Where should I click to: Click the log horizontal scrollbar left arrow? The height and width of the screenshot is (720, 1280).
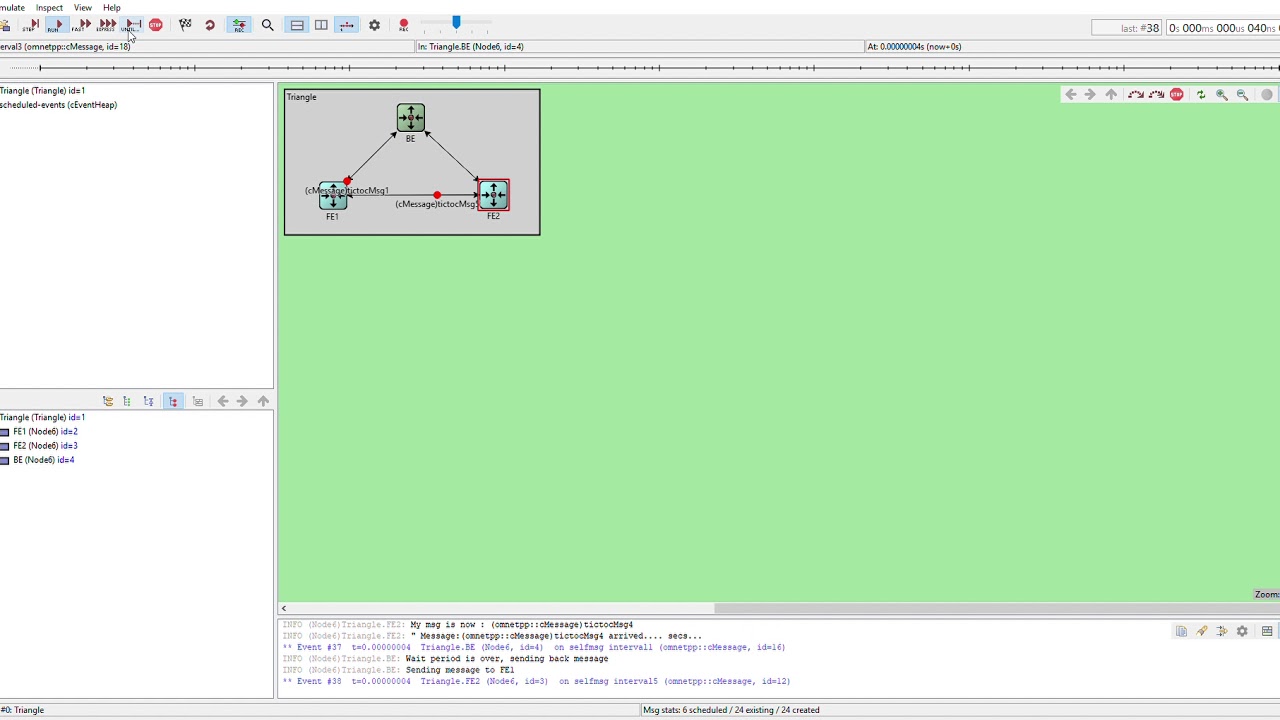click(x=284, y=608)
